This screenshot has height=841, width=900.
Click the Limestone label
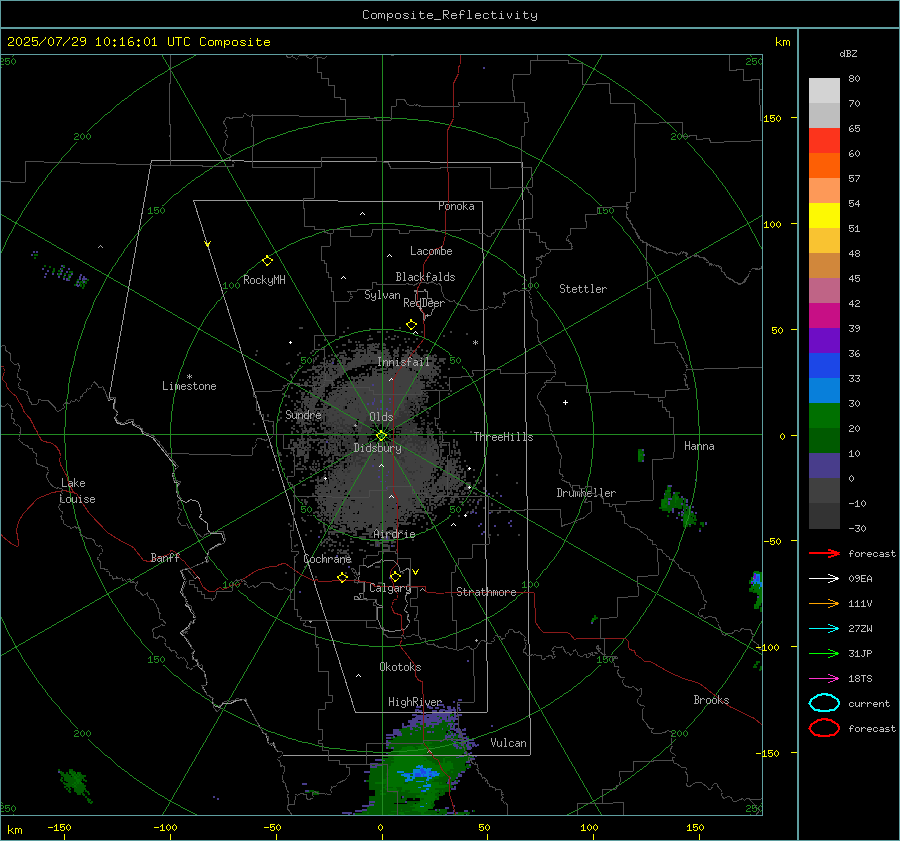189,386
